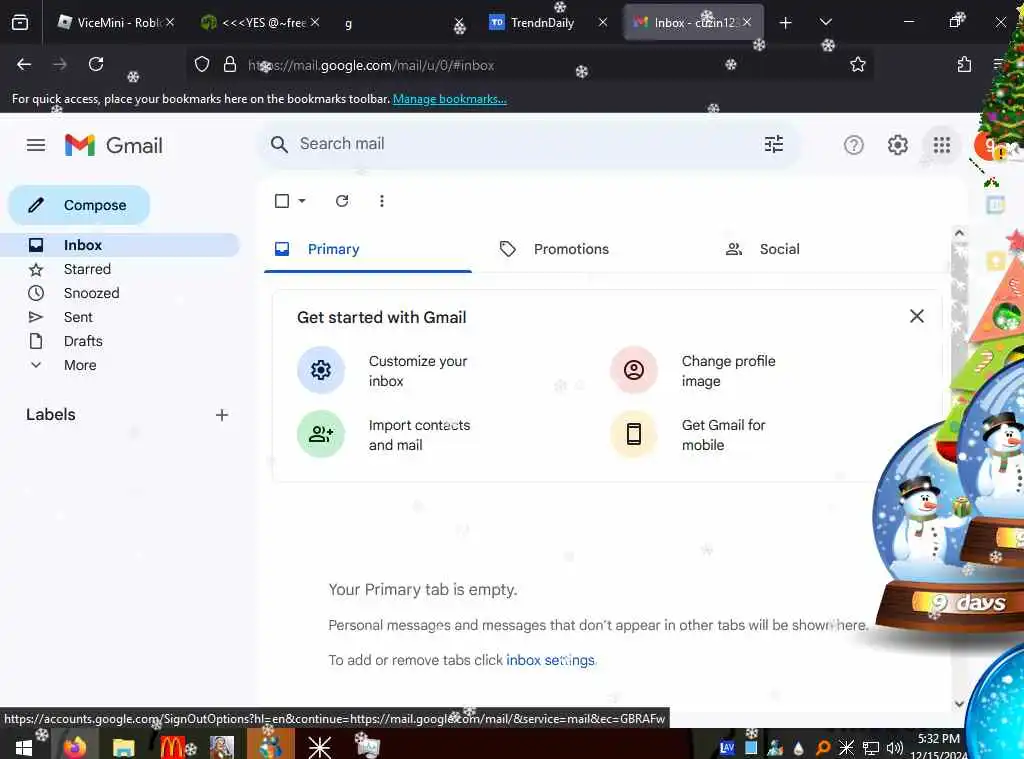Open a new browser tab
Screen dimensions: 1024x759
[x=785, y=23]
